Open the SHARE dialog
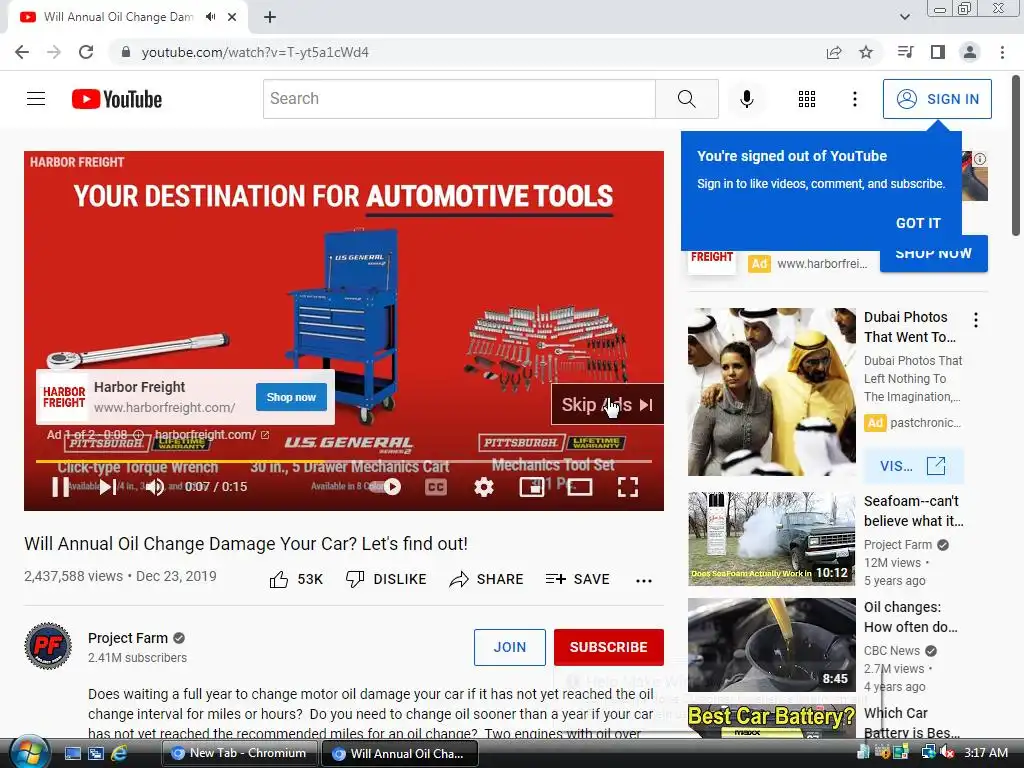Image resolution: width=1024 pixels, height=768 pixels. point(487,579)
